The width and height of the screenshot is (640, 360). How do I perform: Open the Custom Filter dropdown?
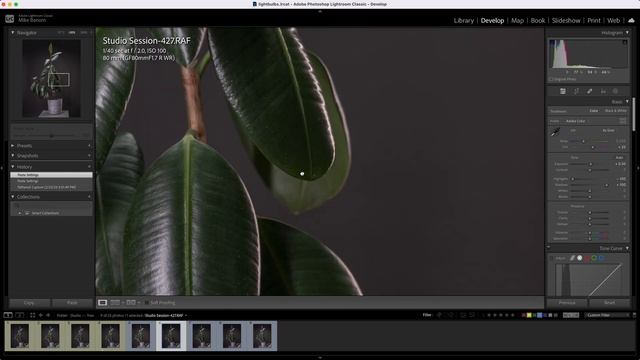[x=607, y=315]
